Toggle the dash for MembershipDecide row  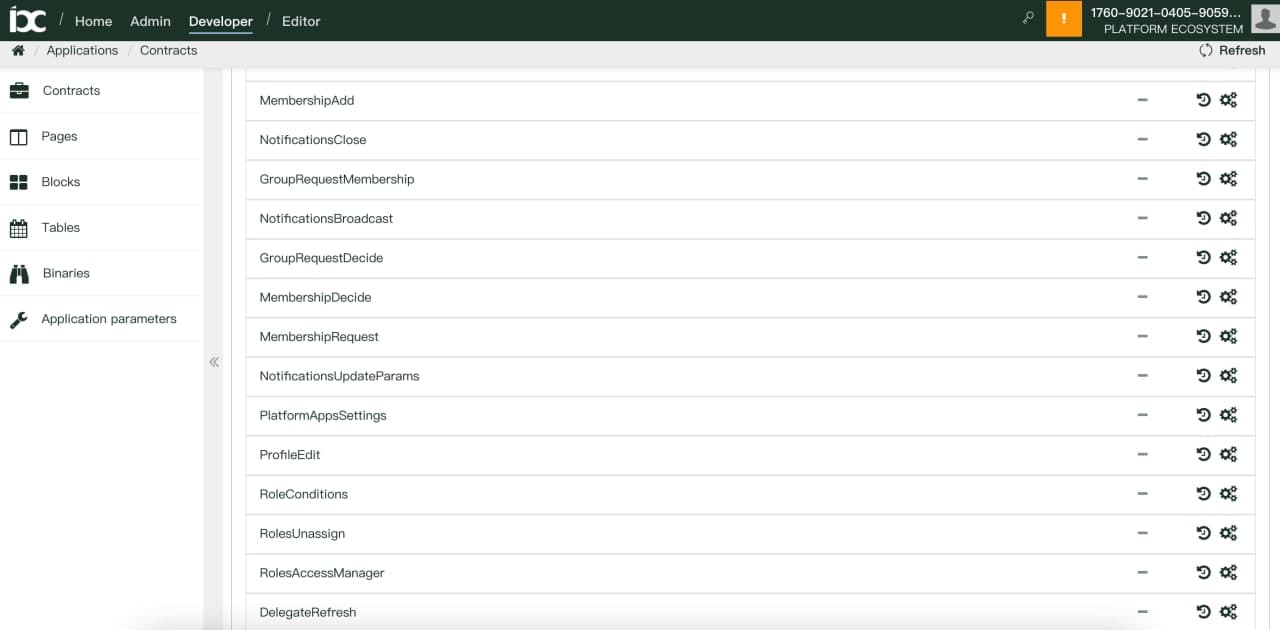point(1142,297)
